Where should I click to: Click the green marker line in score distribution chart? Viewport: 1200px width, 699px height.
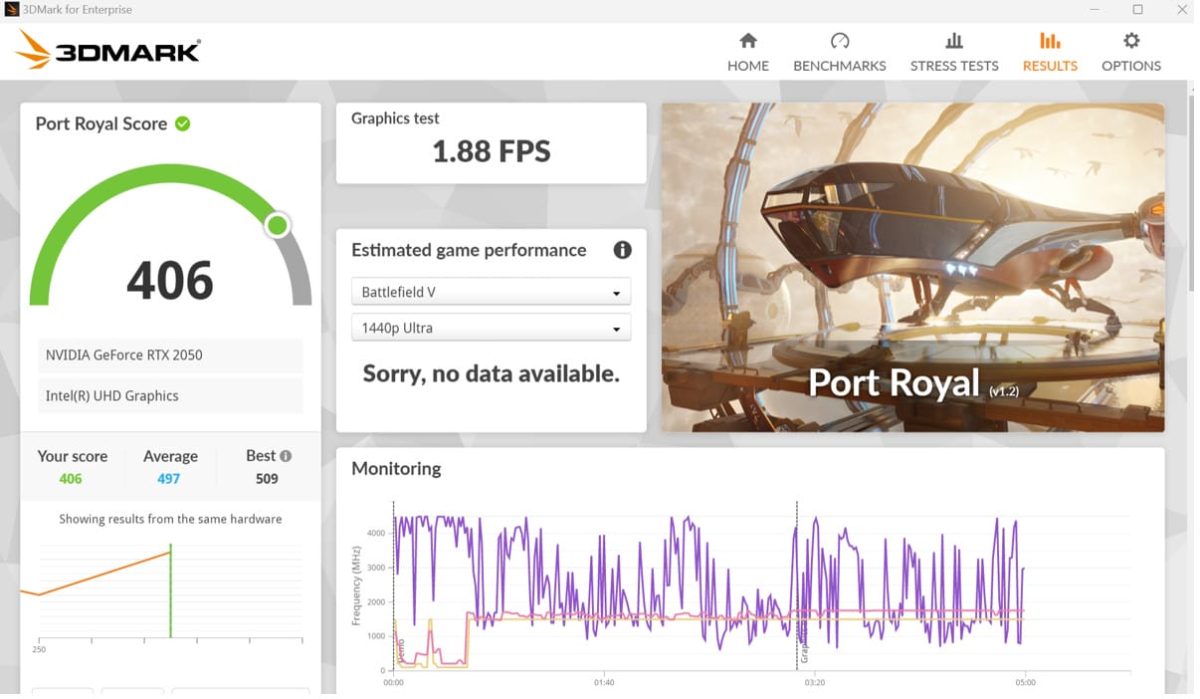[170, 590]
